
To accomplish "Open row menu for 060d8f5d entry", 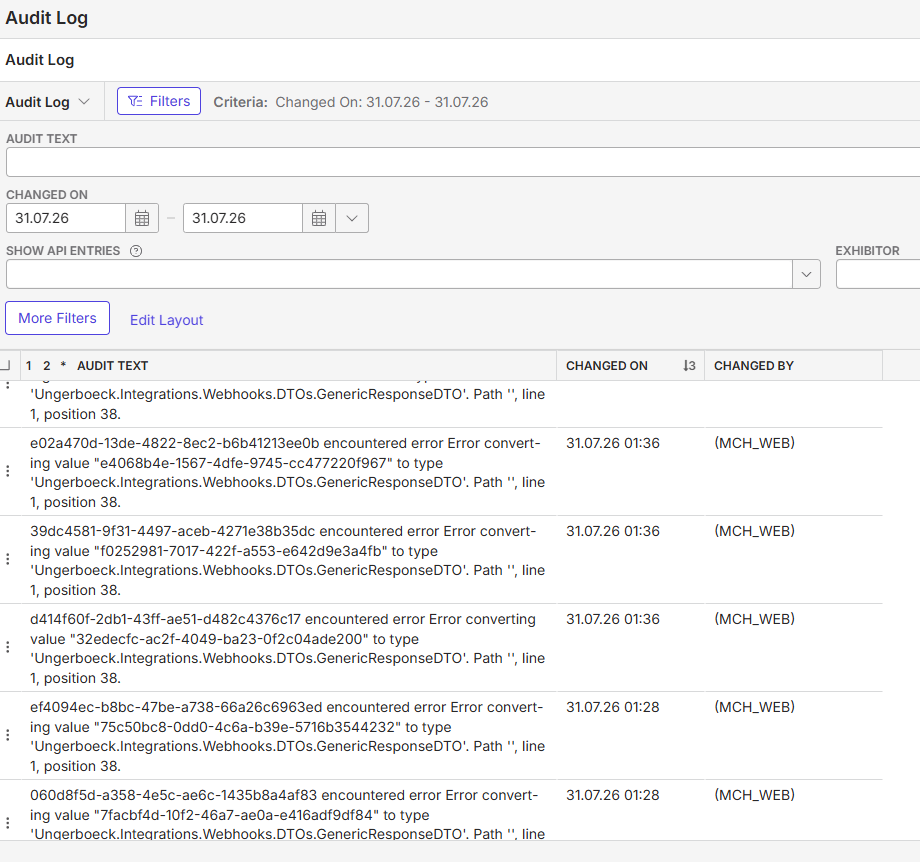I will pyautogui.click(x=8, y=823).
